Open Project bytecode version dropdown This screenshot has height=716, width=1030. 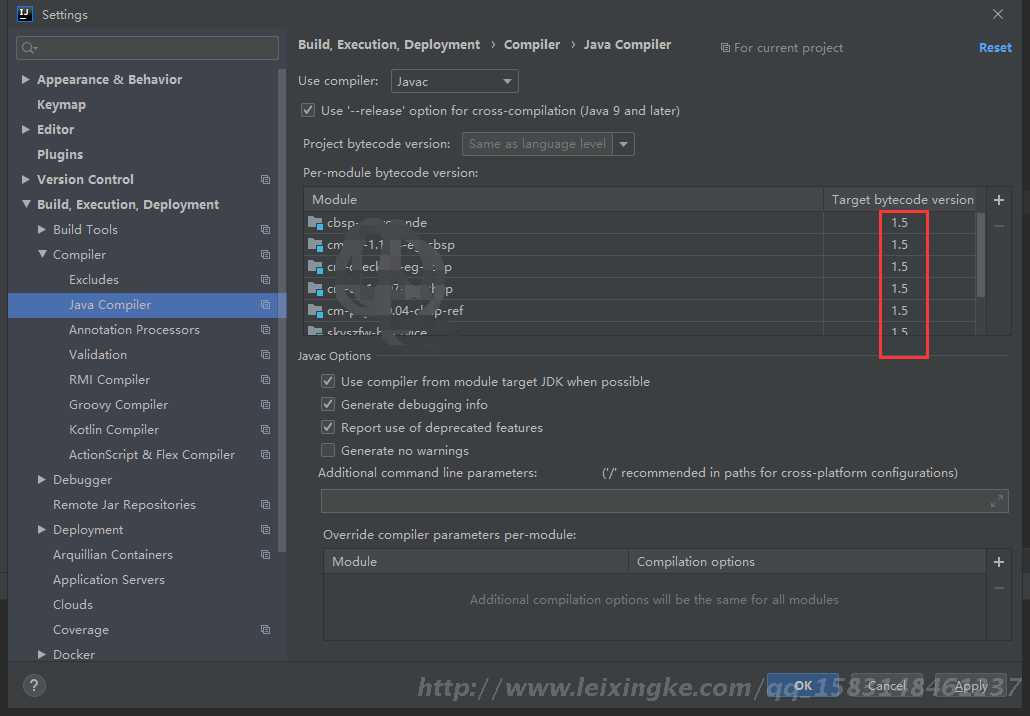point(623,144)
